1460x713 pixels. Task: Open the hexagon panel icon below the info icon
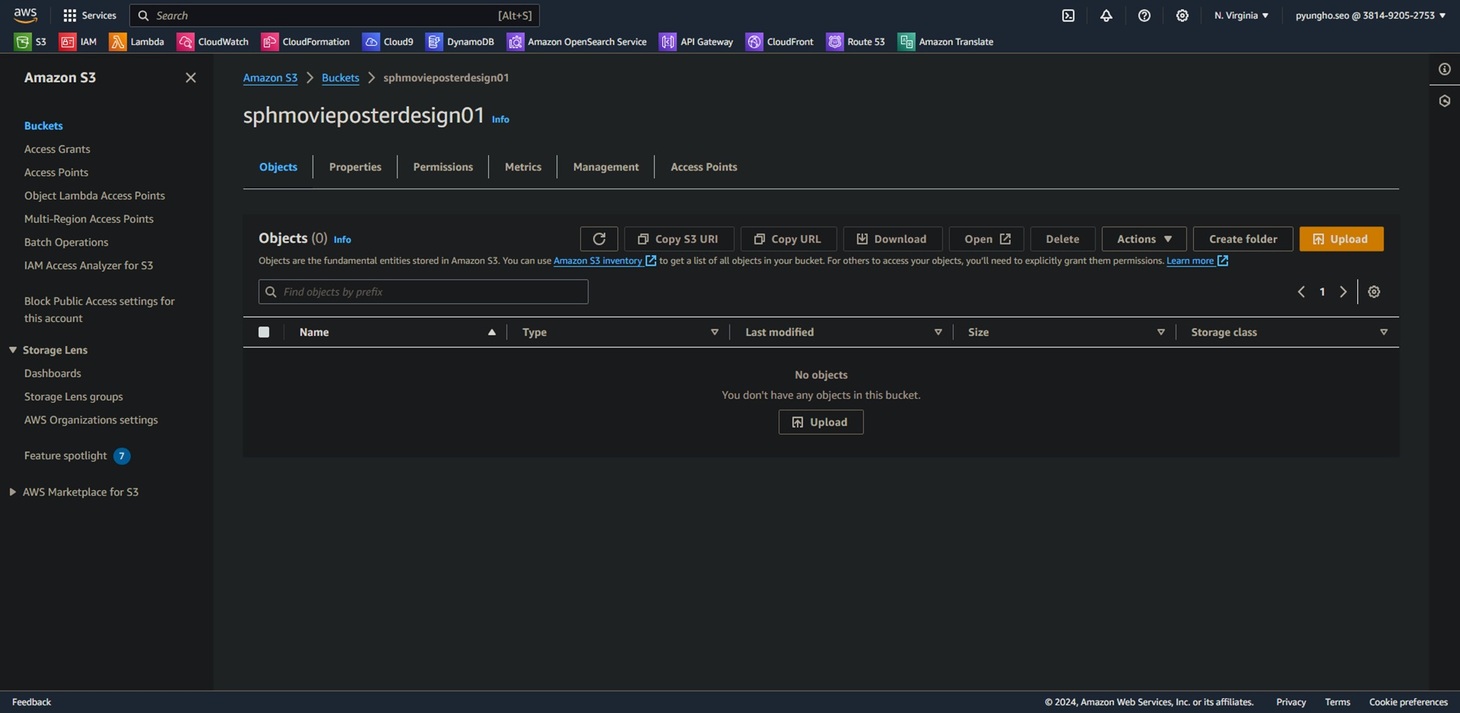click(x=1445, y=101)
